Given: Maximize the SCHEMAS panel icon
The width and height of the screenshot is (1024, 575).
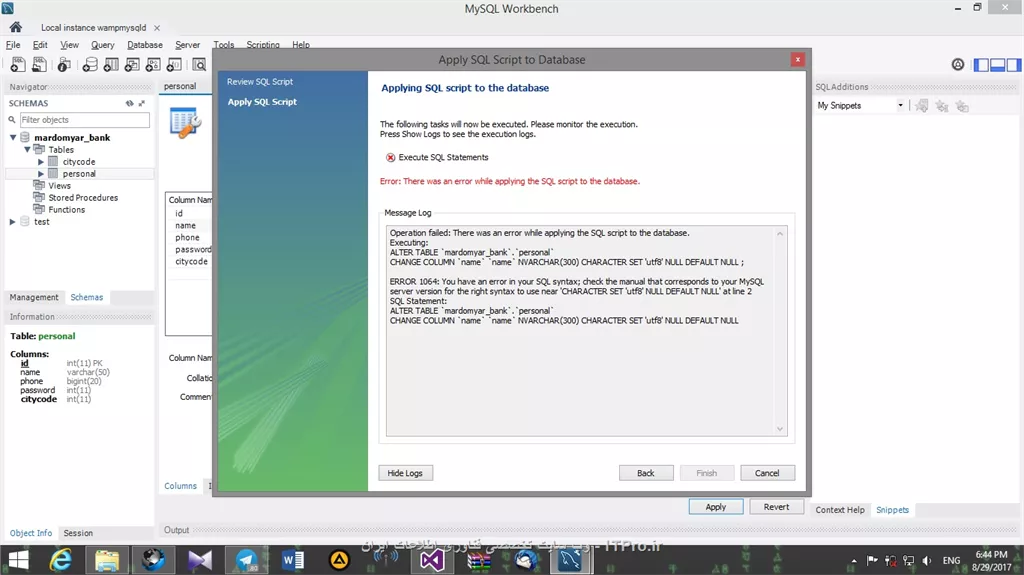Looking at the screenshot, I should (x=142, y=103).
